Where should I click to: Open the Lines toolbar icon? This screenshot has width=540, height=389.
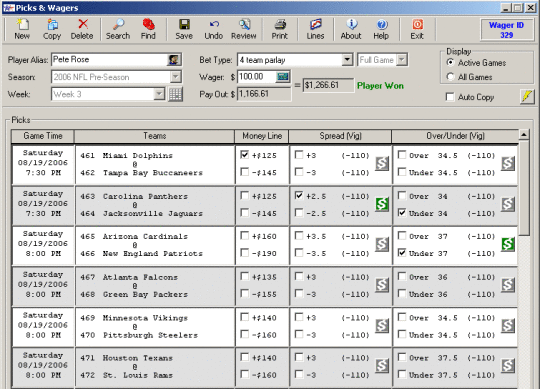(315, 29)
